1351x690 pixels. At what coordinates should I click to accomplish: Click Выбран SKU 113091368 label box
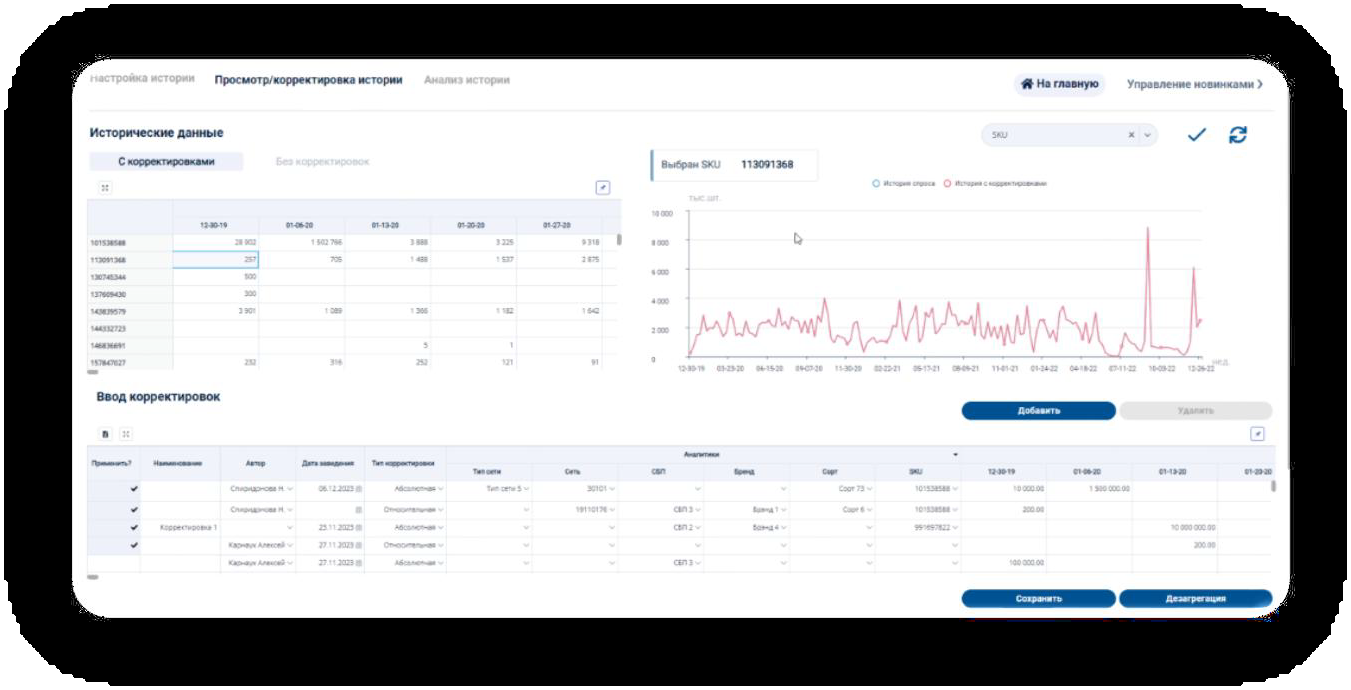[x=734, y=165]
